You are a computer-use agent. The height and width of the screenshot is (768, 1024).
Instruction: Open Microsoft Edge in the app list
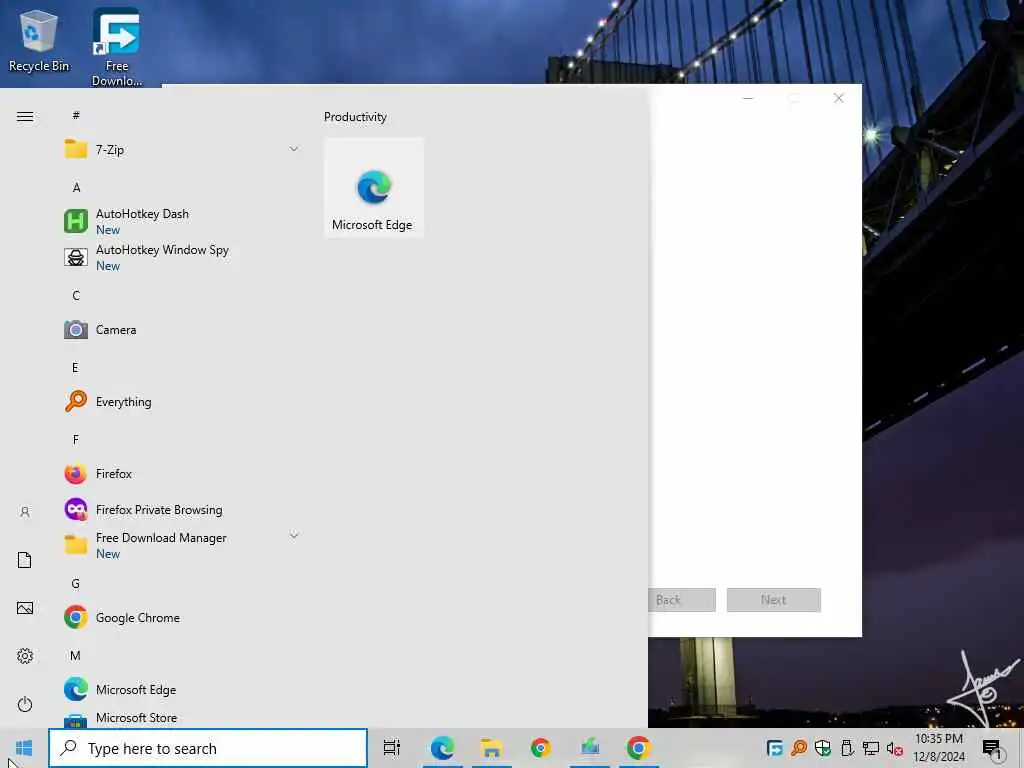pos(182,690)
